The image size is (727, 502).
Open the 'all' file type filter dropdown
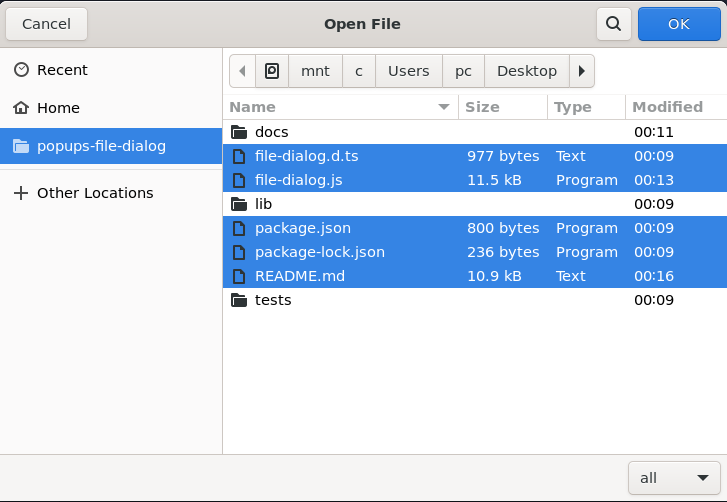[674, 478]
